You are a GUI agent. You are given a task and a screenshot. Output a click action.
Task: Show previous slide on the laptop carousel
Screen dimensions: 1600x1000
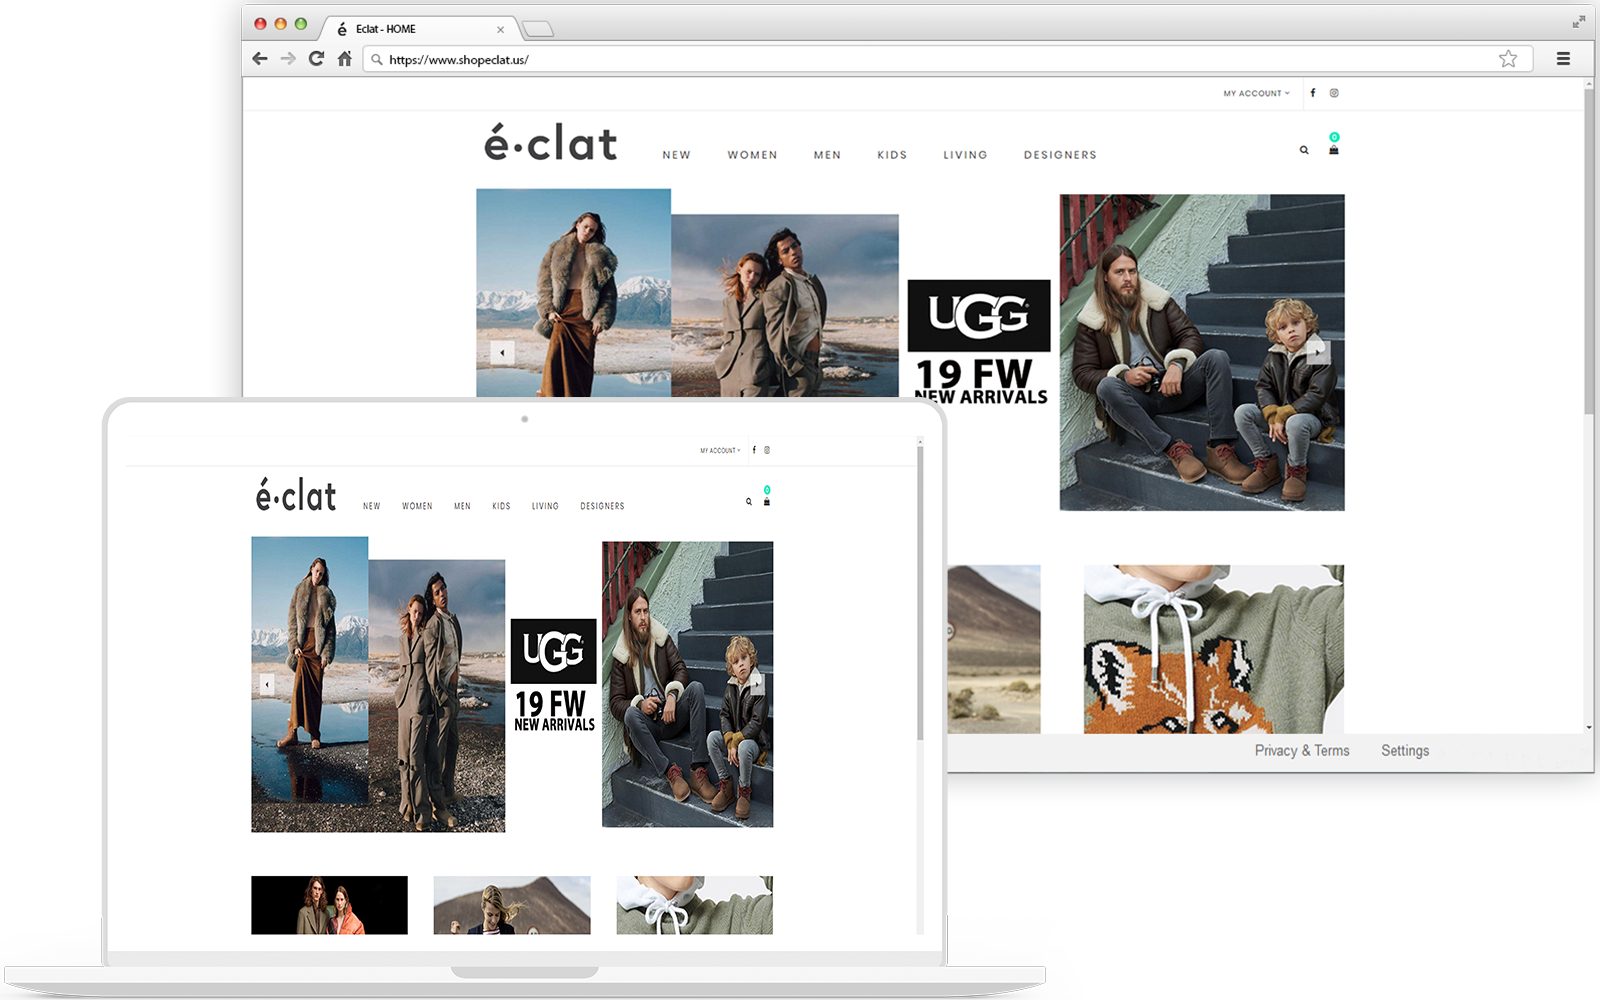267,684
